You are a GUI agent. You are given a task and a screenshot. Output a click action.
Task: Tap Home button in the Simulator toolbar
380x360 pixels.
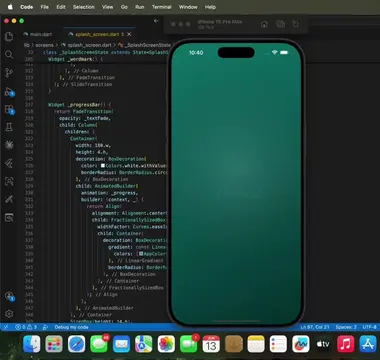264,24
